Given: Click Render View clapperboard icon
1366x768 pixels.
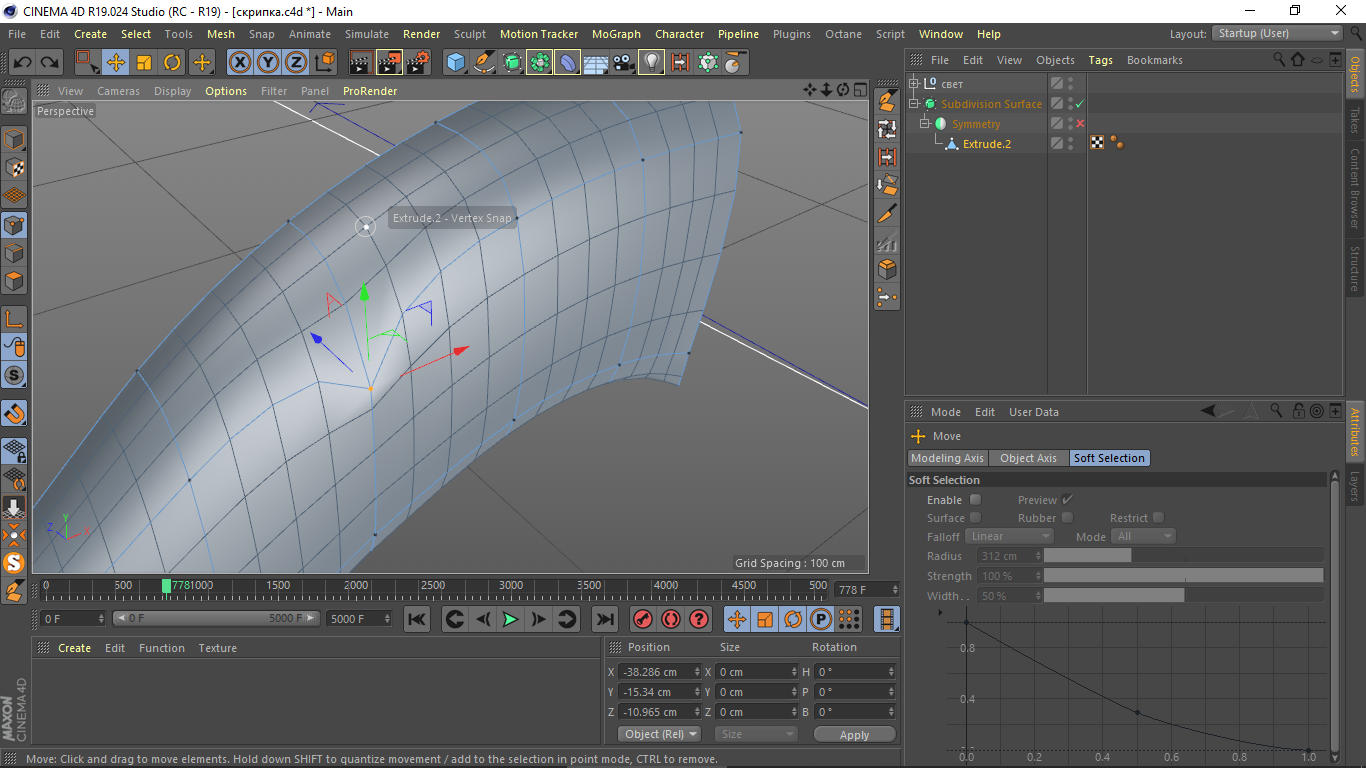Looking at the screenshot, I should click(360, 62).
